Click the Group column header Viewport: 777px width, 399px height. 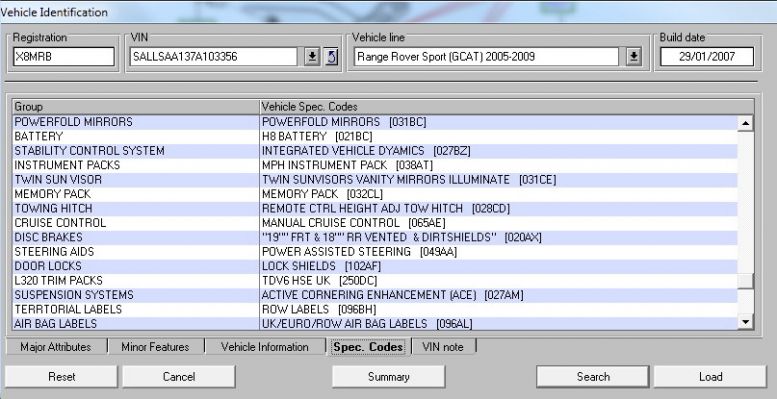(136, 107)
